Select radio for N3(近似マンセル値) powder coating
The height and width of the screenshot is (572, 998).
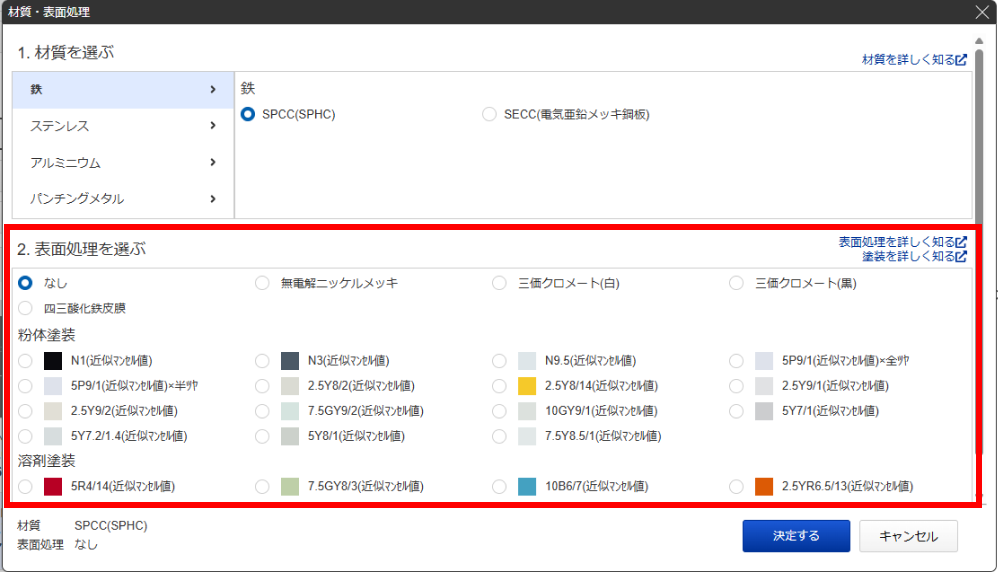pyautogui.click(x=262, y=361)
